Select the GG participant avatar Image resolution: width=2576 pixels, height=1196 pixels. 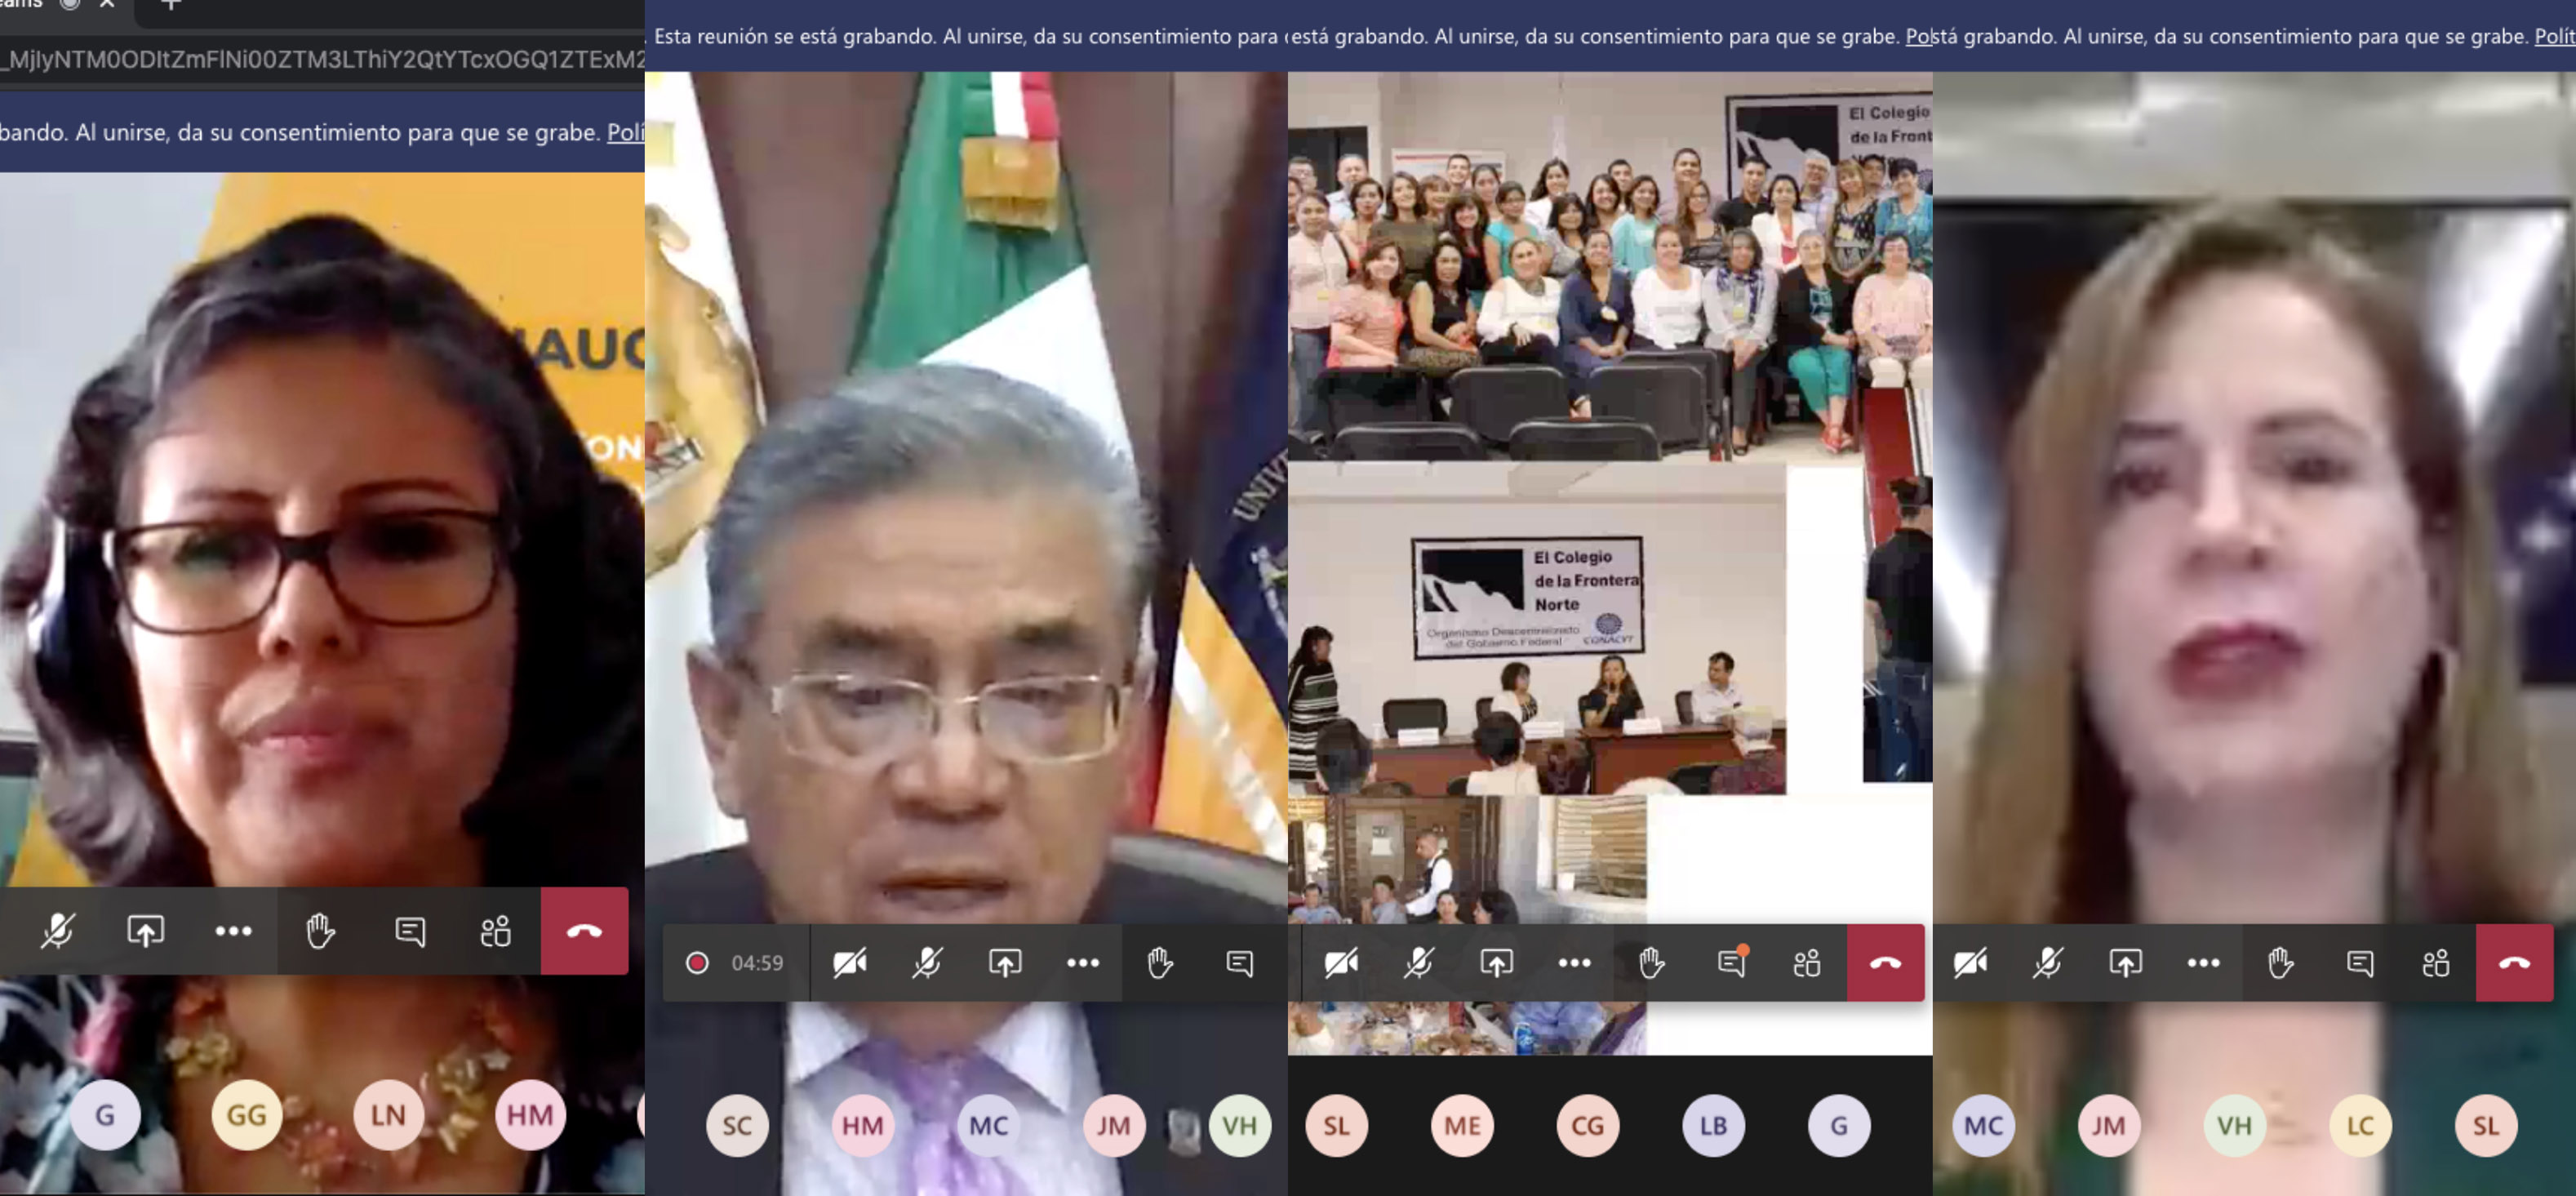point(246,1114)
